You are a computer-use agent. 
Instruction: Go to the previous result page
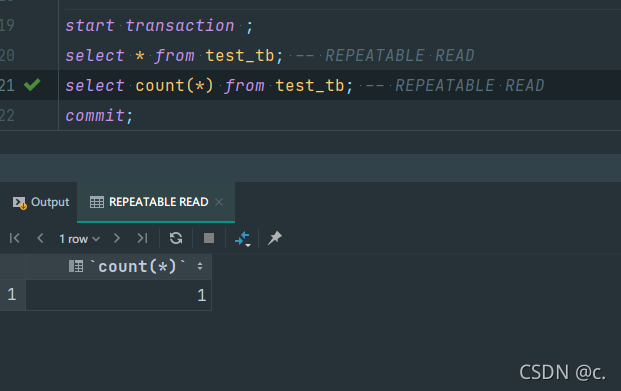(40, 238)
